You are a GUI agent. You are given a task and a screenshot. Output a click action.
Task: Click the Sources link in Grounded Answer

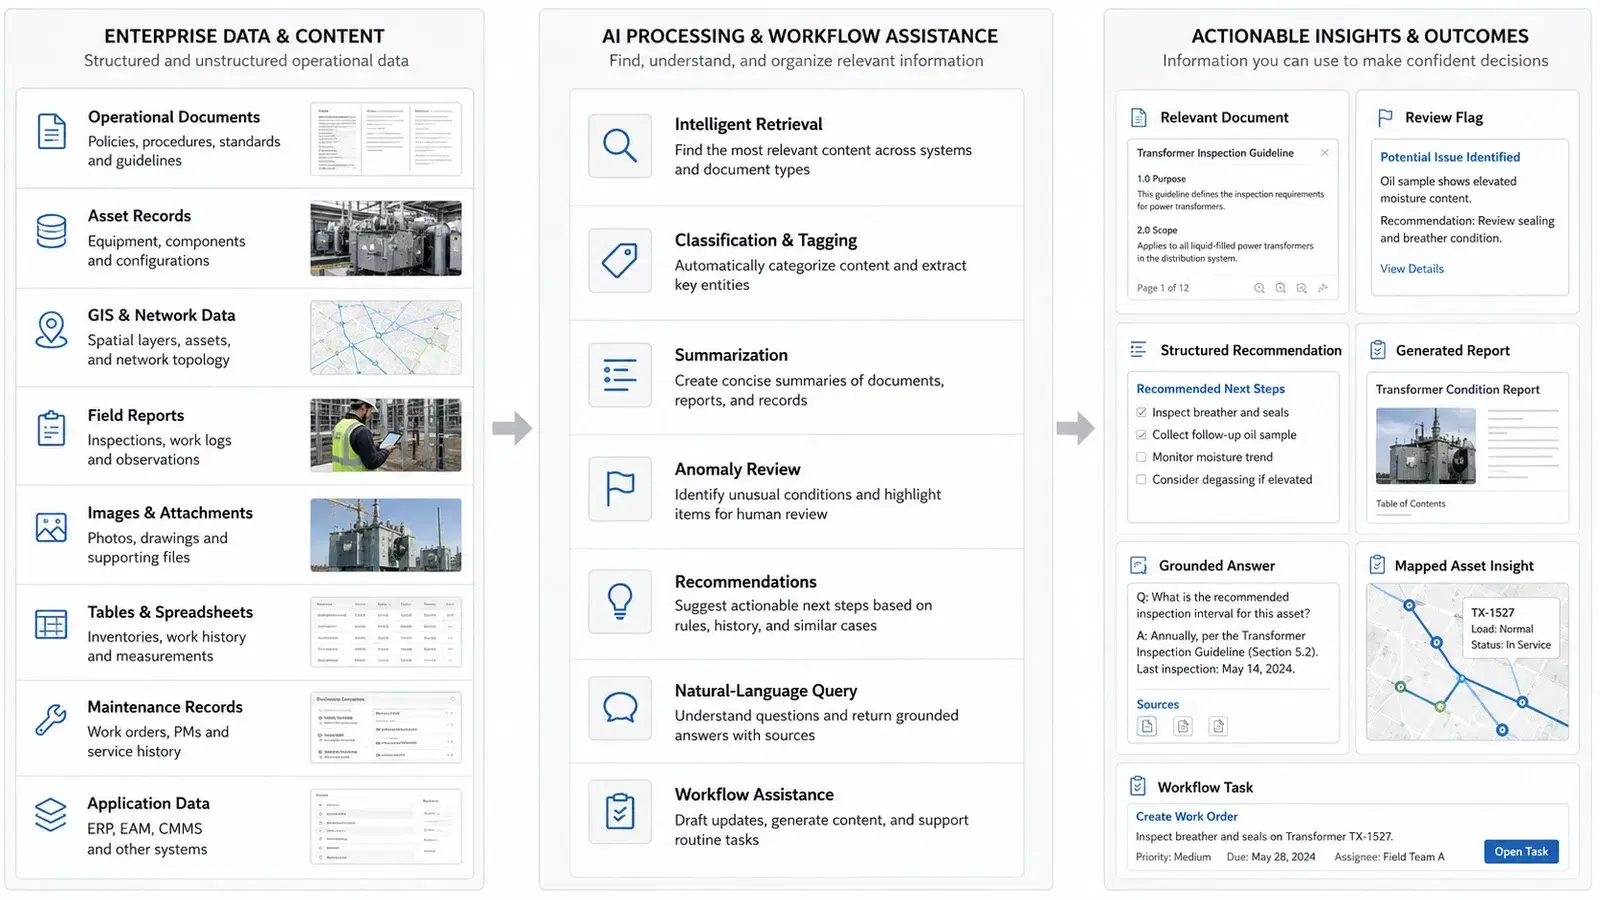(x=1158, y=705)
